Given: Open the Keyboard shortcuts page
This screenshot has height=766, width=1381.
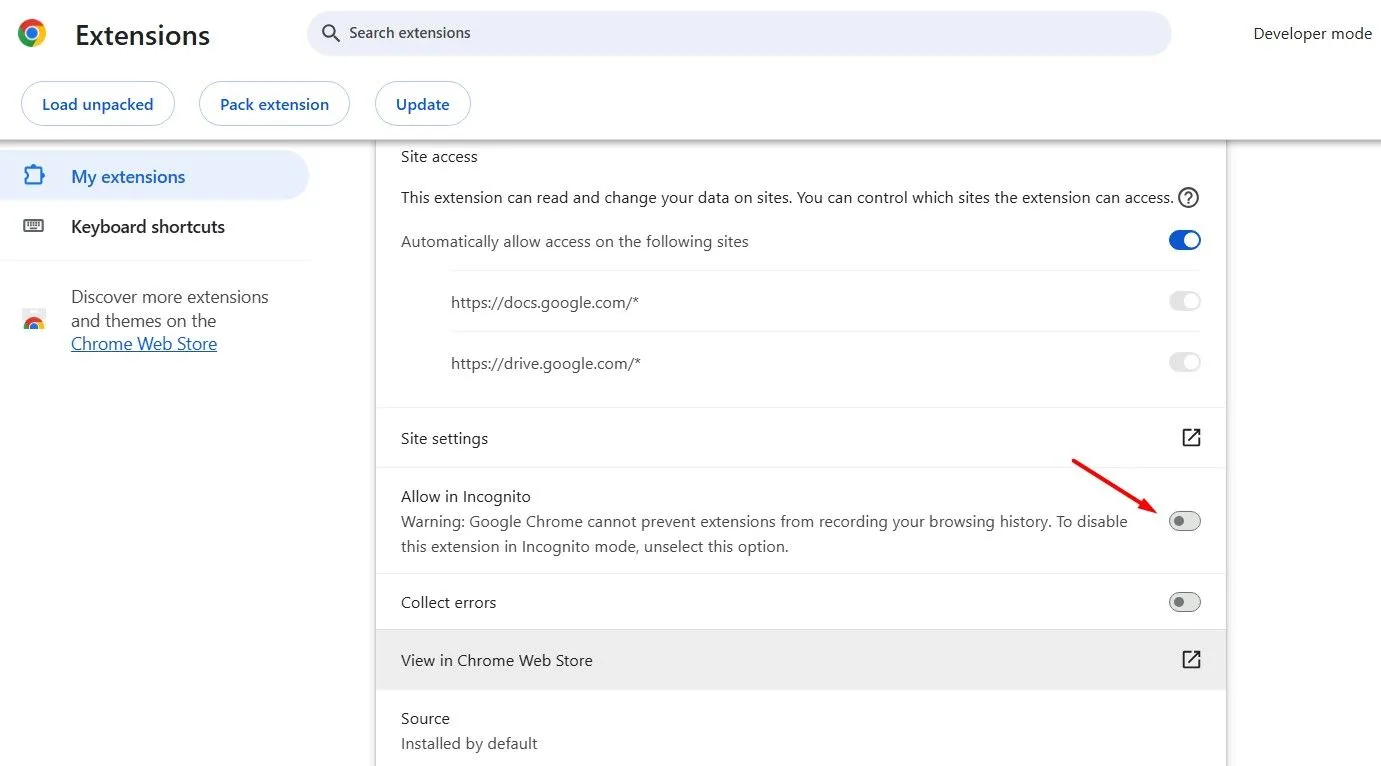Looking at the screenshot, I should point(147,226).
